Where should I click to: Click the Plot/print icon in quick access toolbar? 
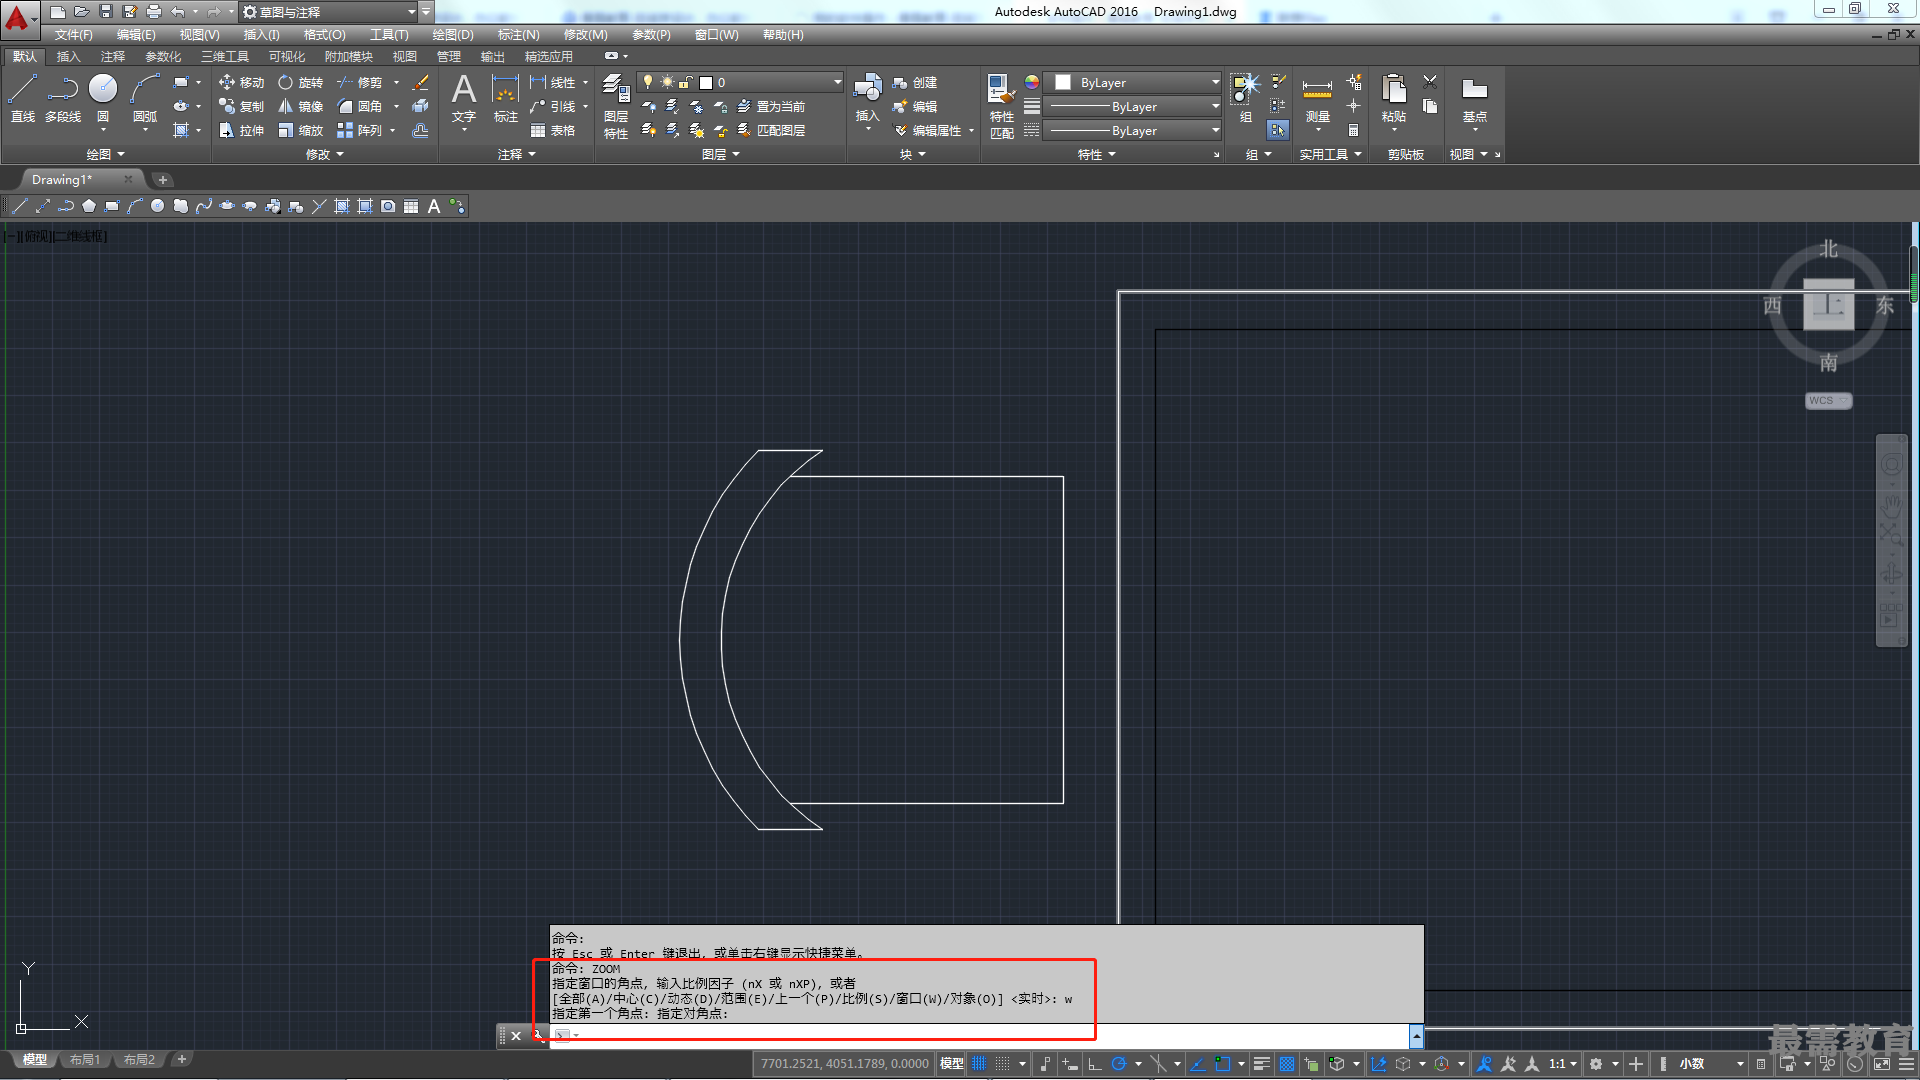(x=153, y=12)
